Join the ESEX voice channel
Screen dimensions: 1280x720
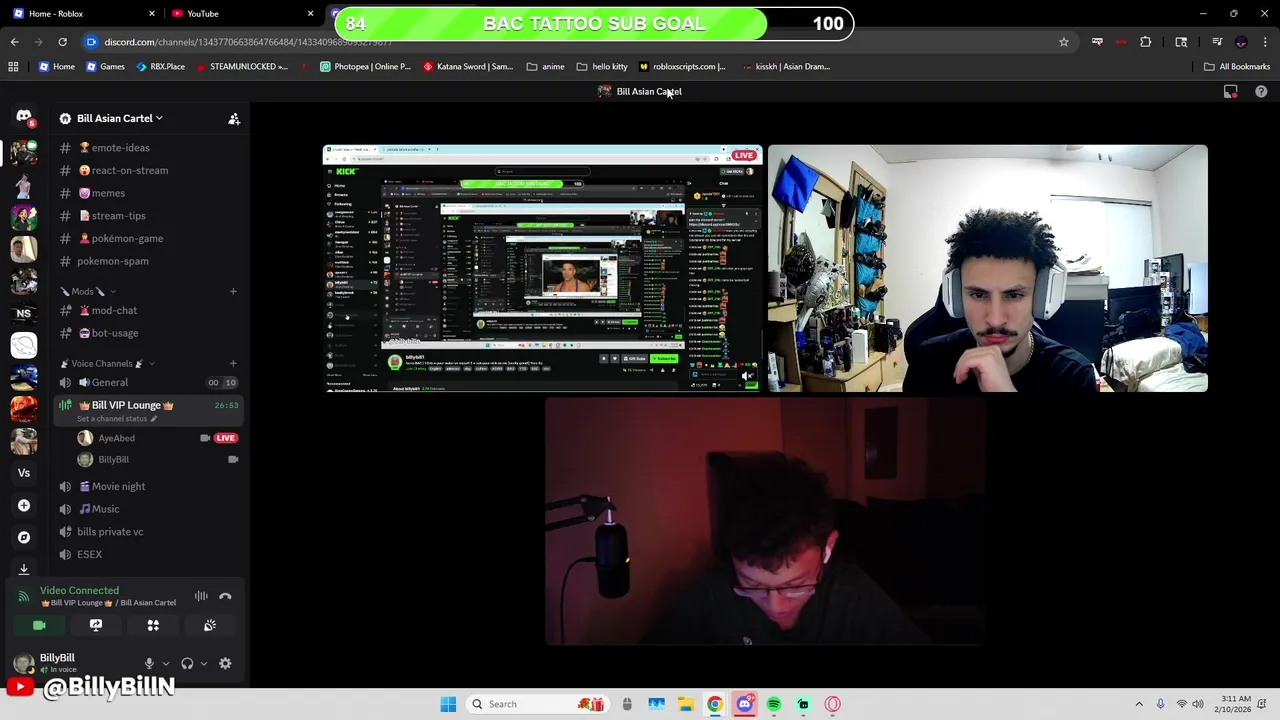148,554
